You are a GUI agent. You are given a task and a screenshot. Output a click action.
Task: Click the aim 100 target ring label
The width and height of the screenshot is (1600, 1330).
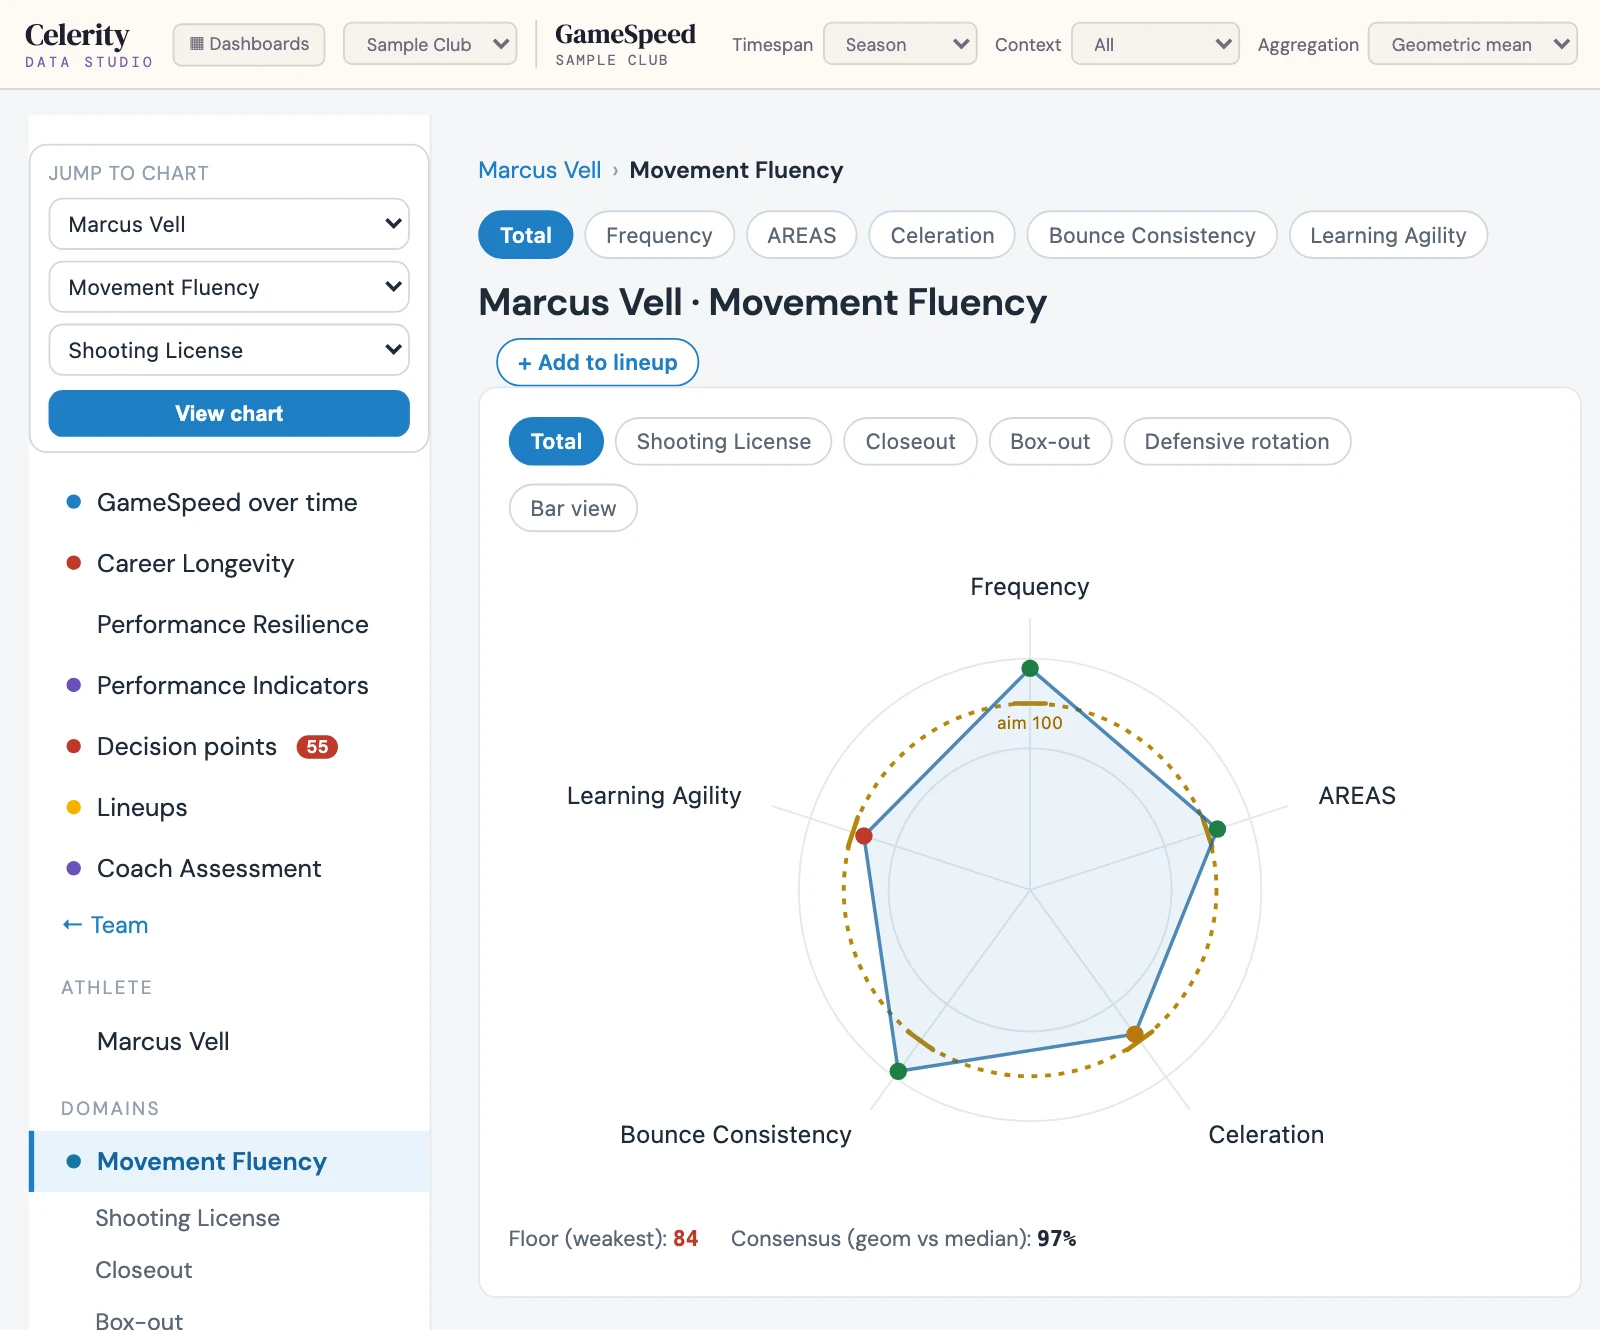coord(1029,723)
